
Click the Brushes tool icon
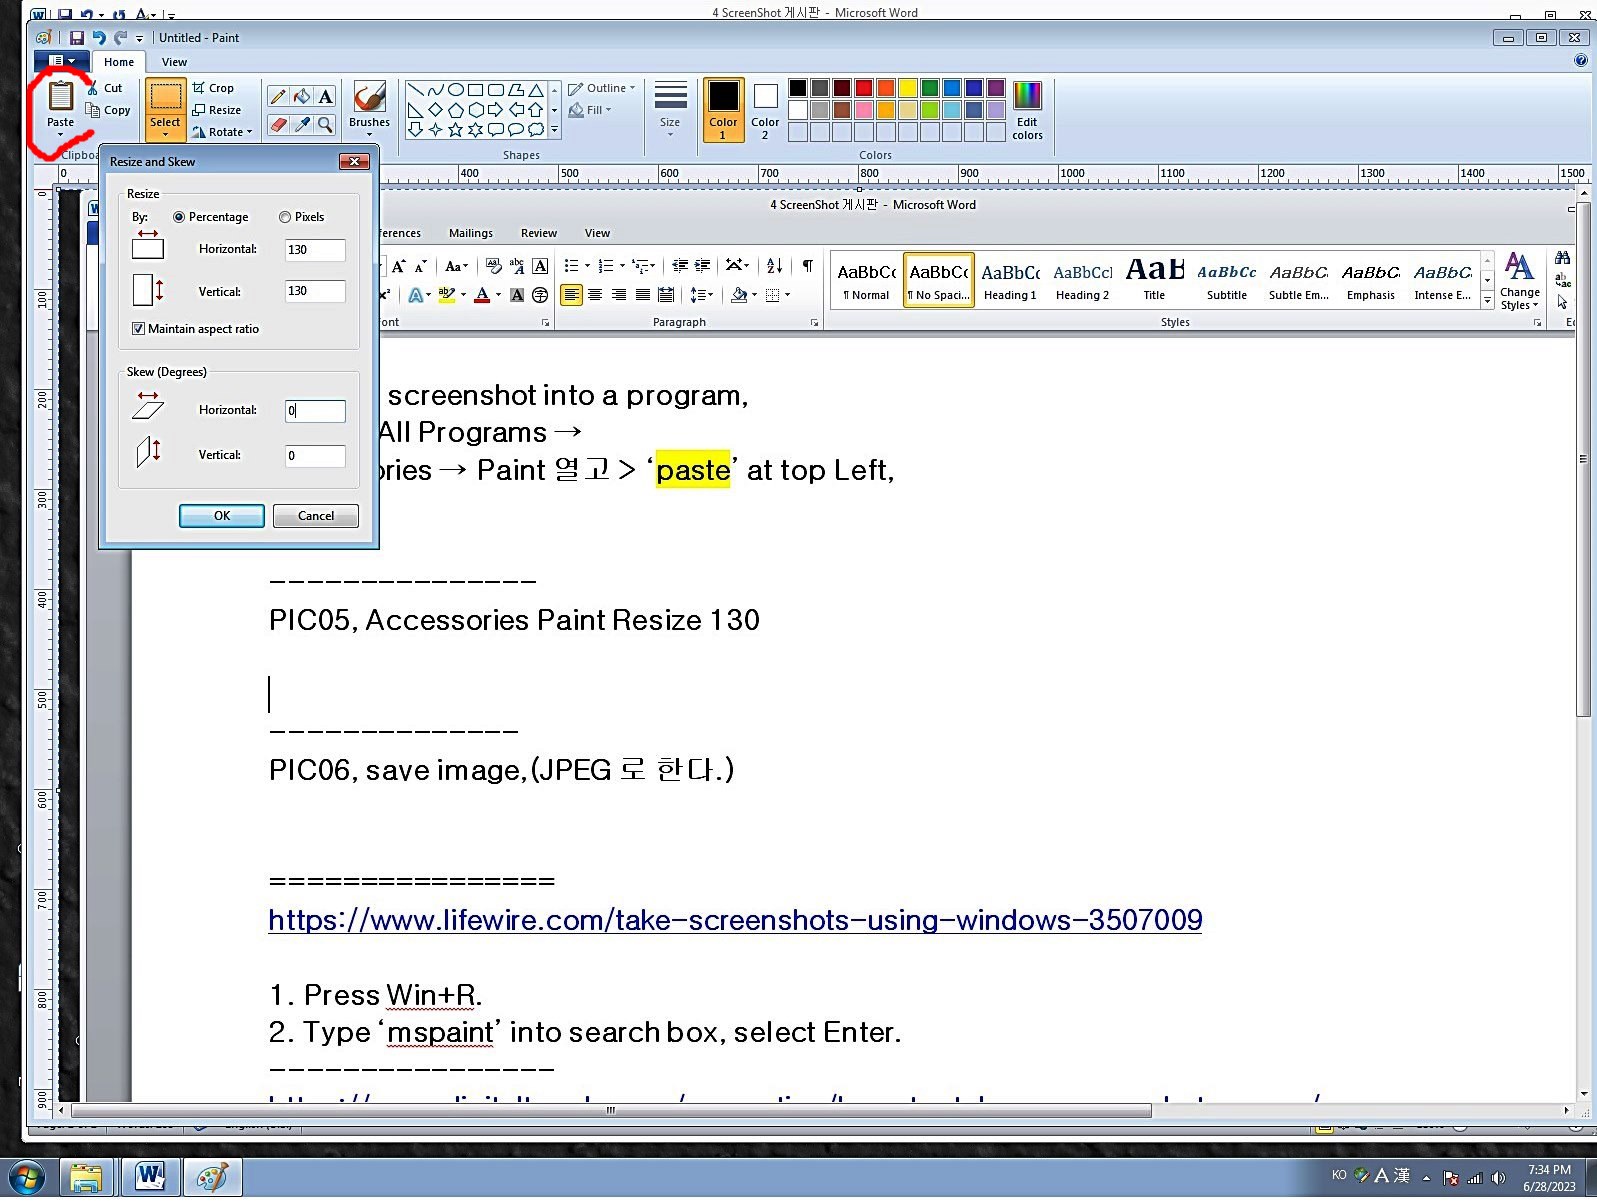(x=369, y=97)
